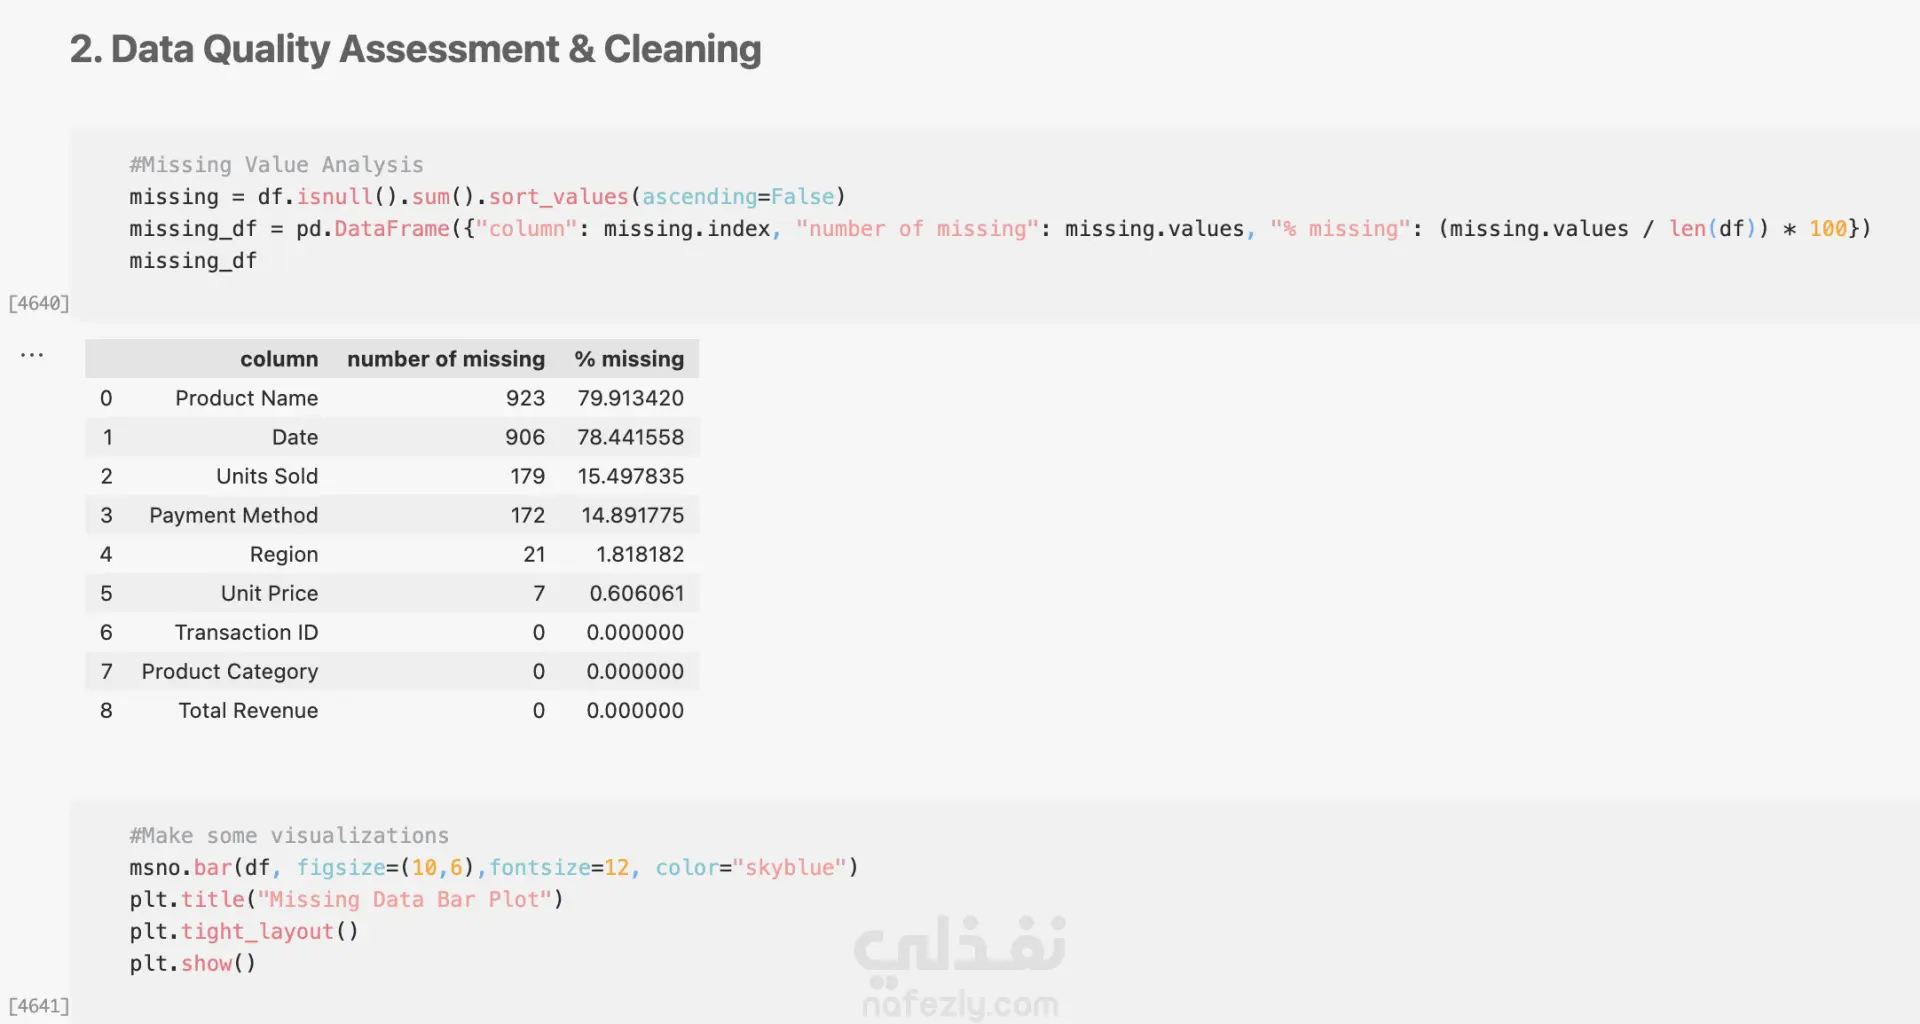Click the '% missing' column header

coord(629,359)
